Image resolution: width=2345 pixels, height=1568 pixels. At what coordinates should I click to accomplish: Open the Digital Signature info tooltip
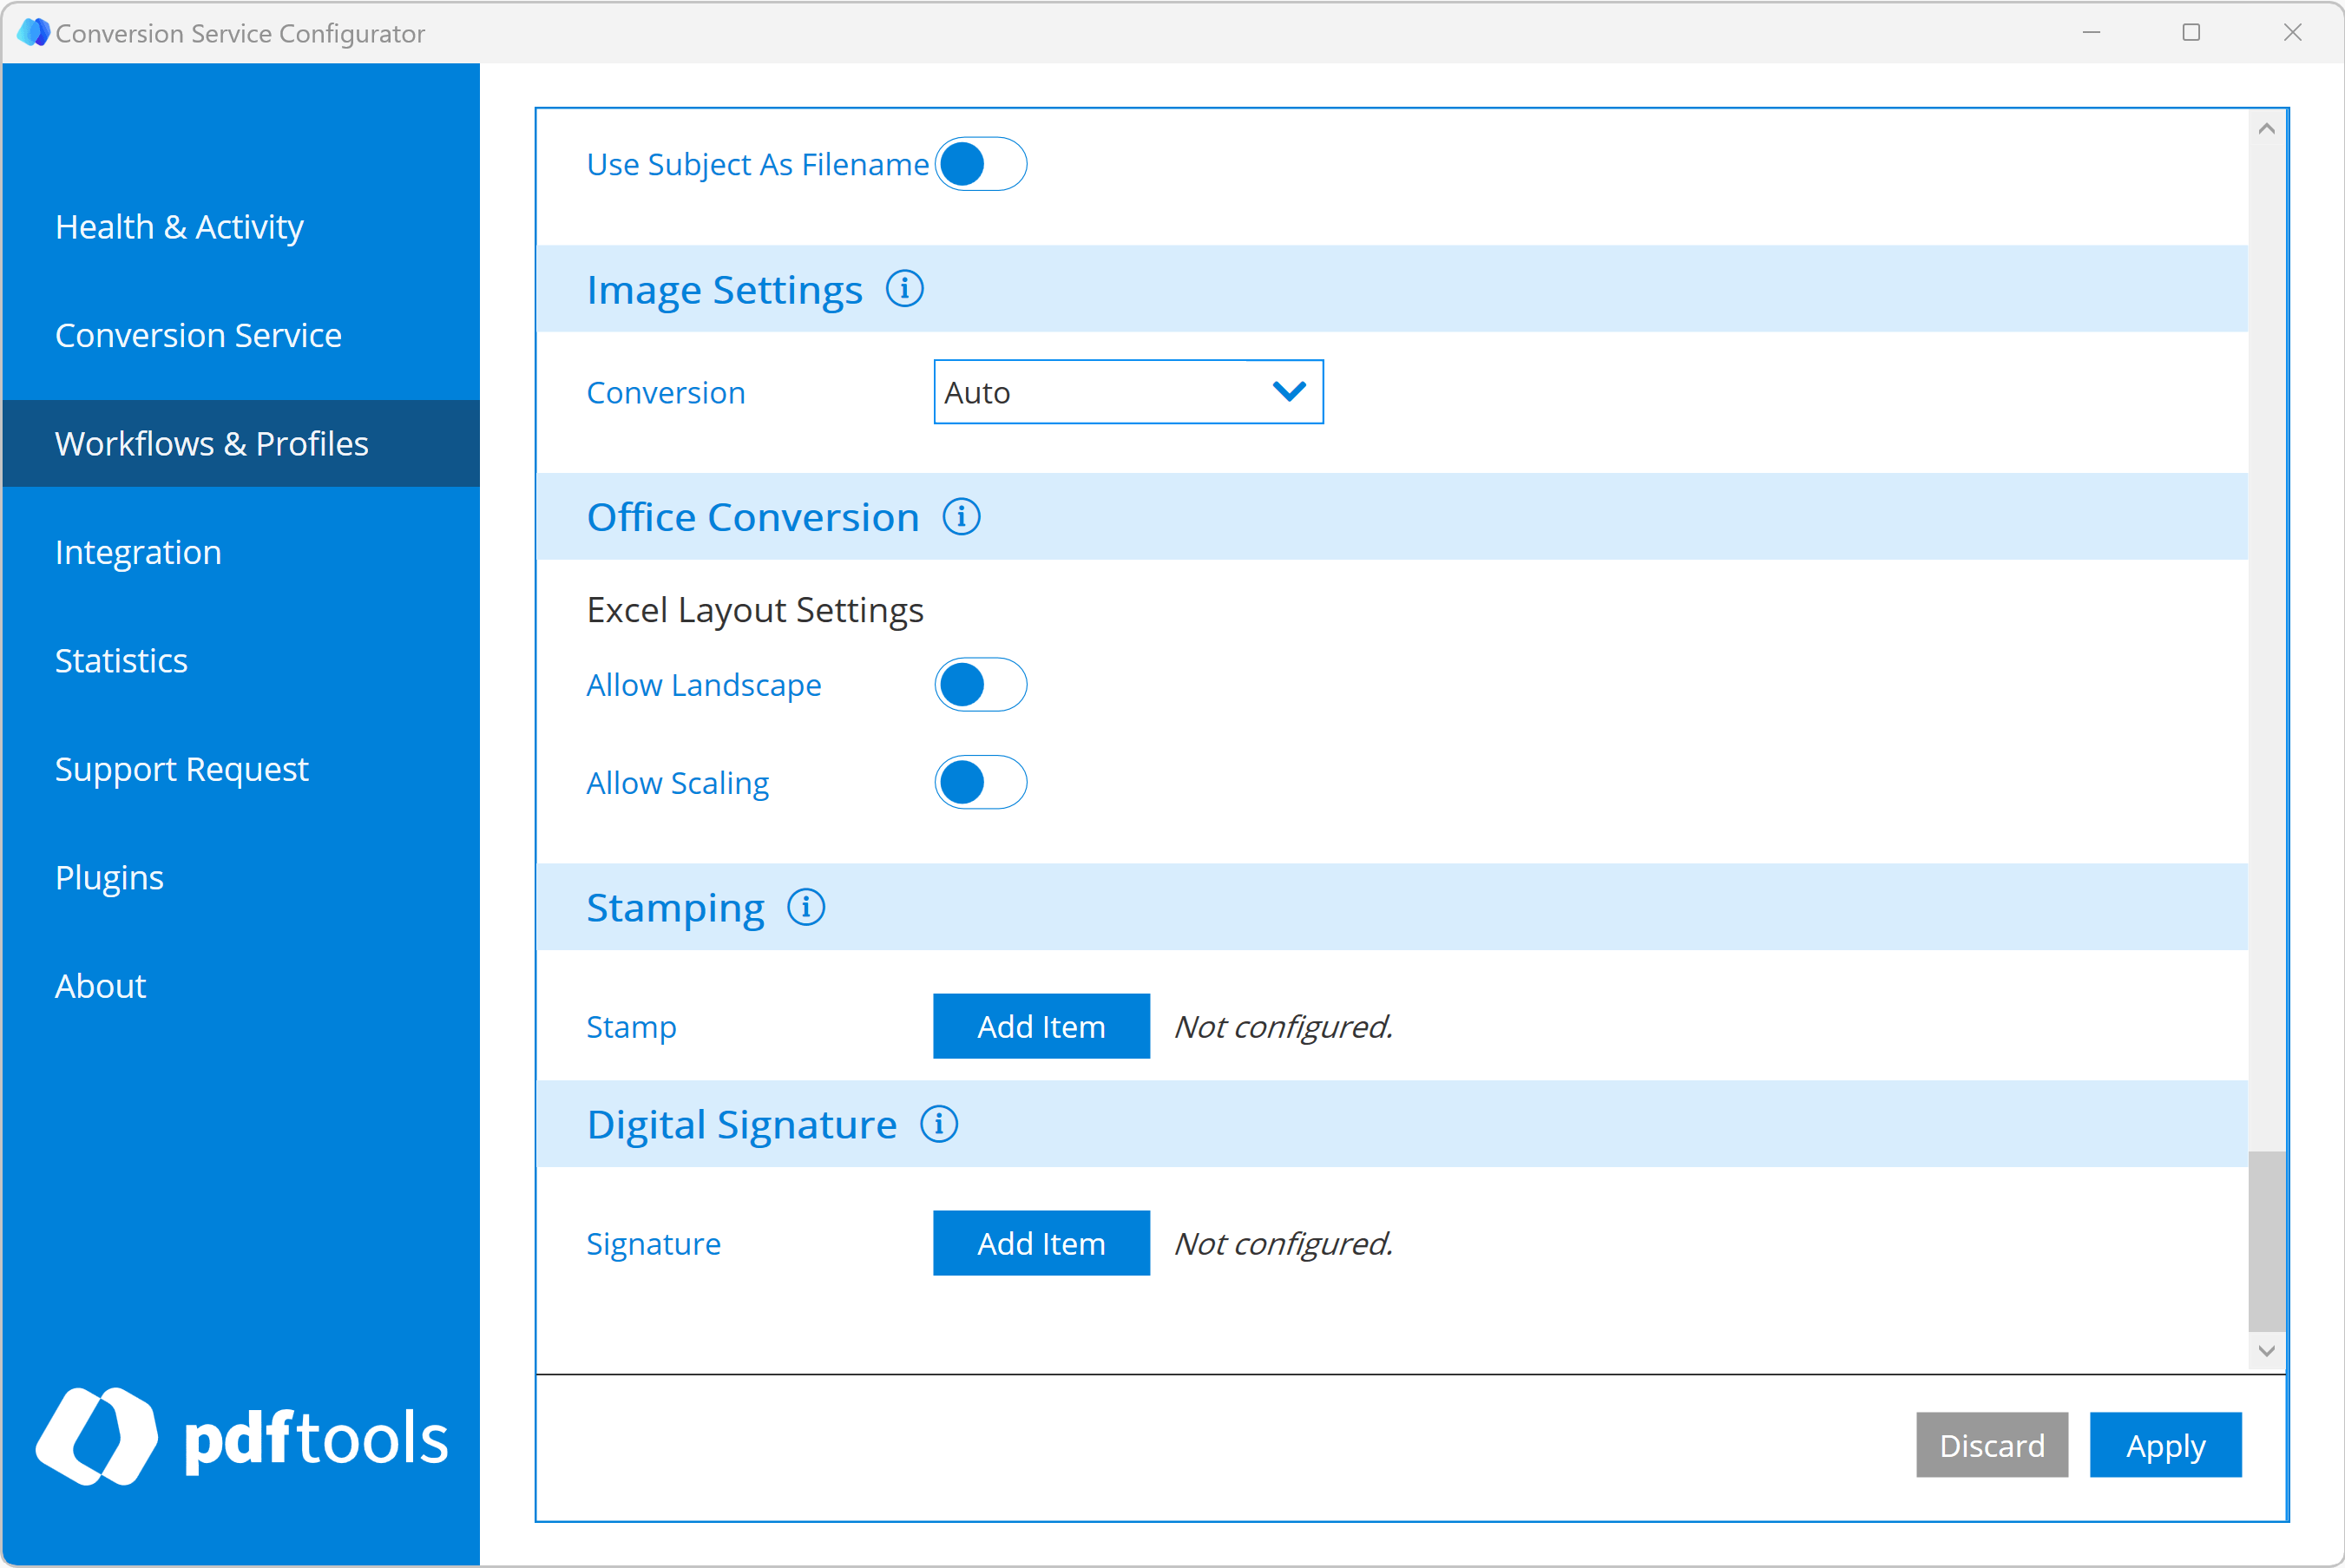[x=939, y=1124]
